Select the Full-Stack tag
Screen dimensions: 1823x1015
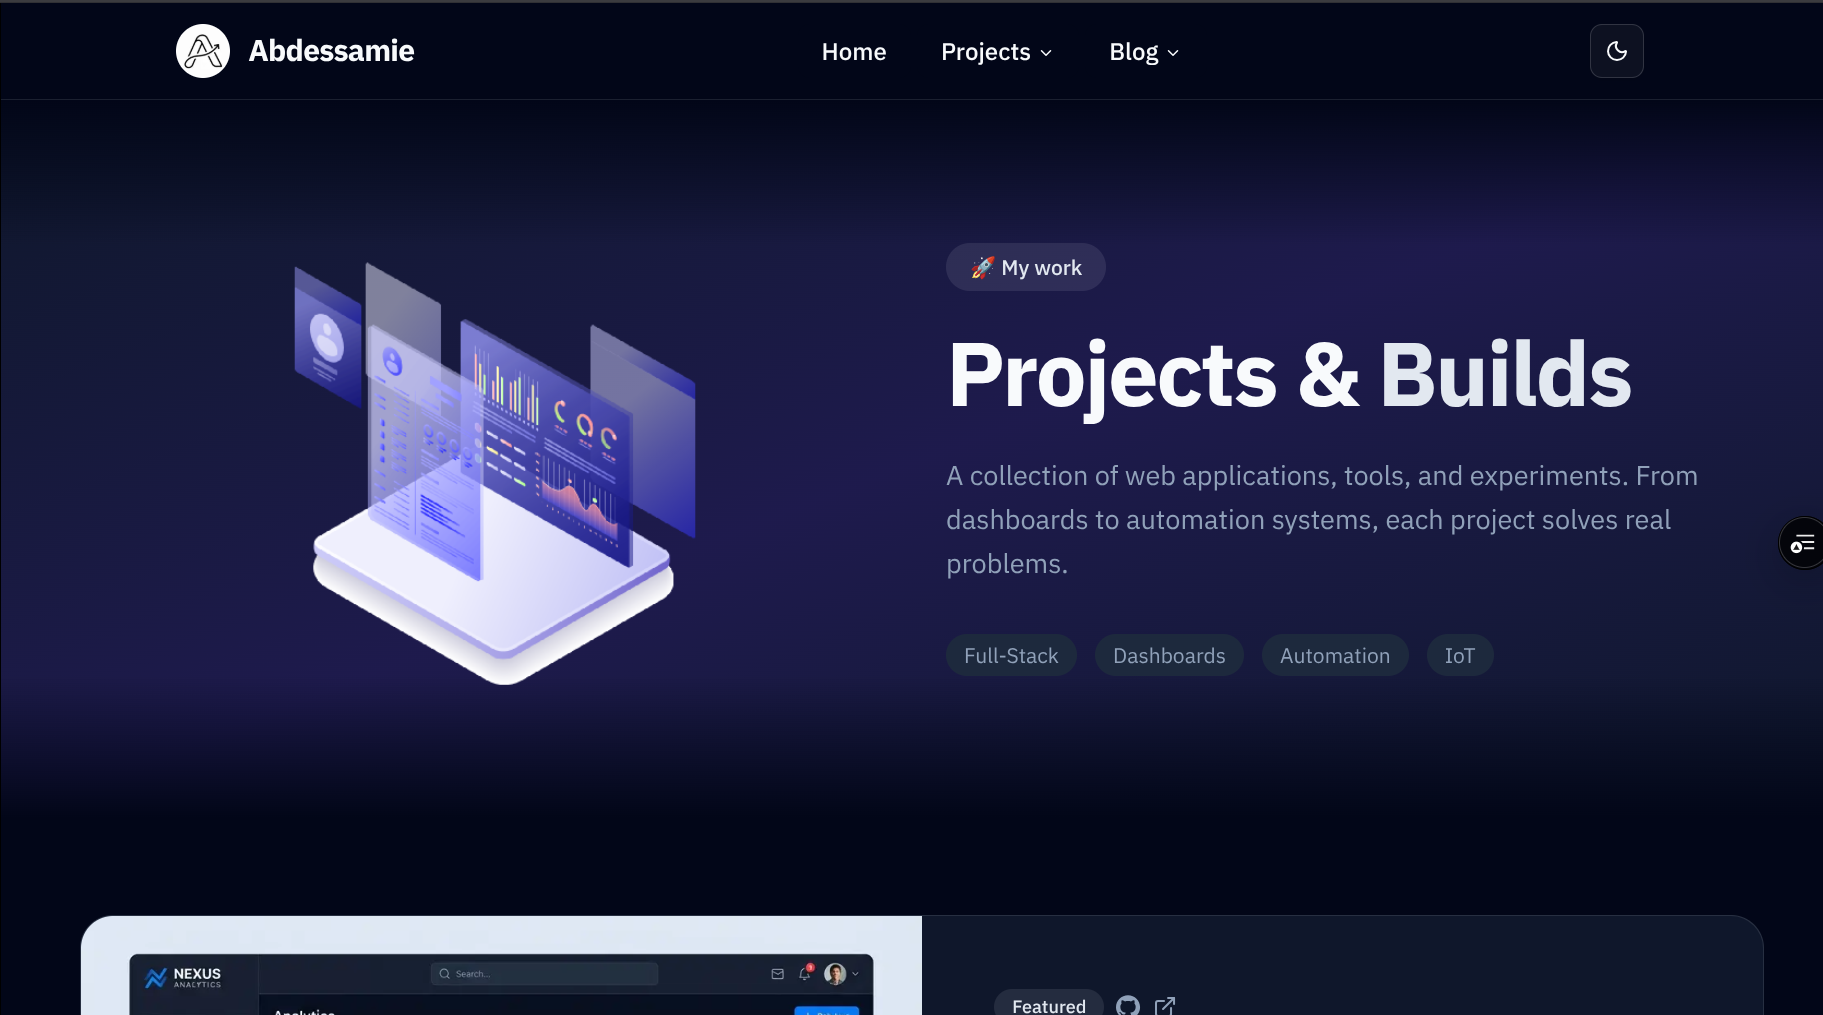tap(1010, 656)
